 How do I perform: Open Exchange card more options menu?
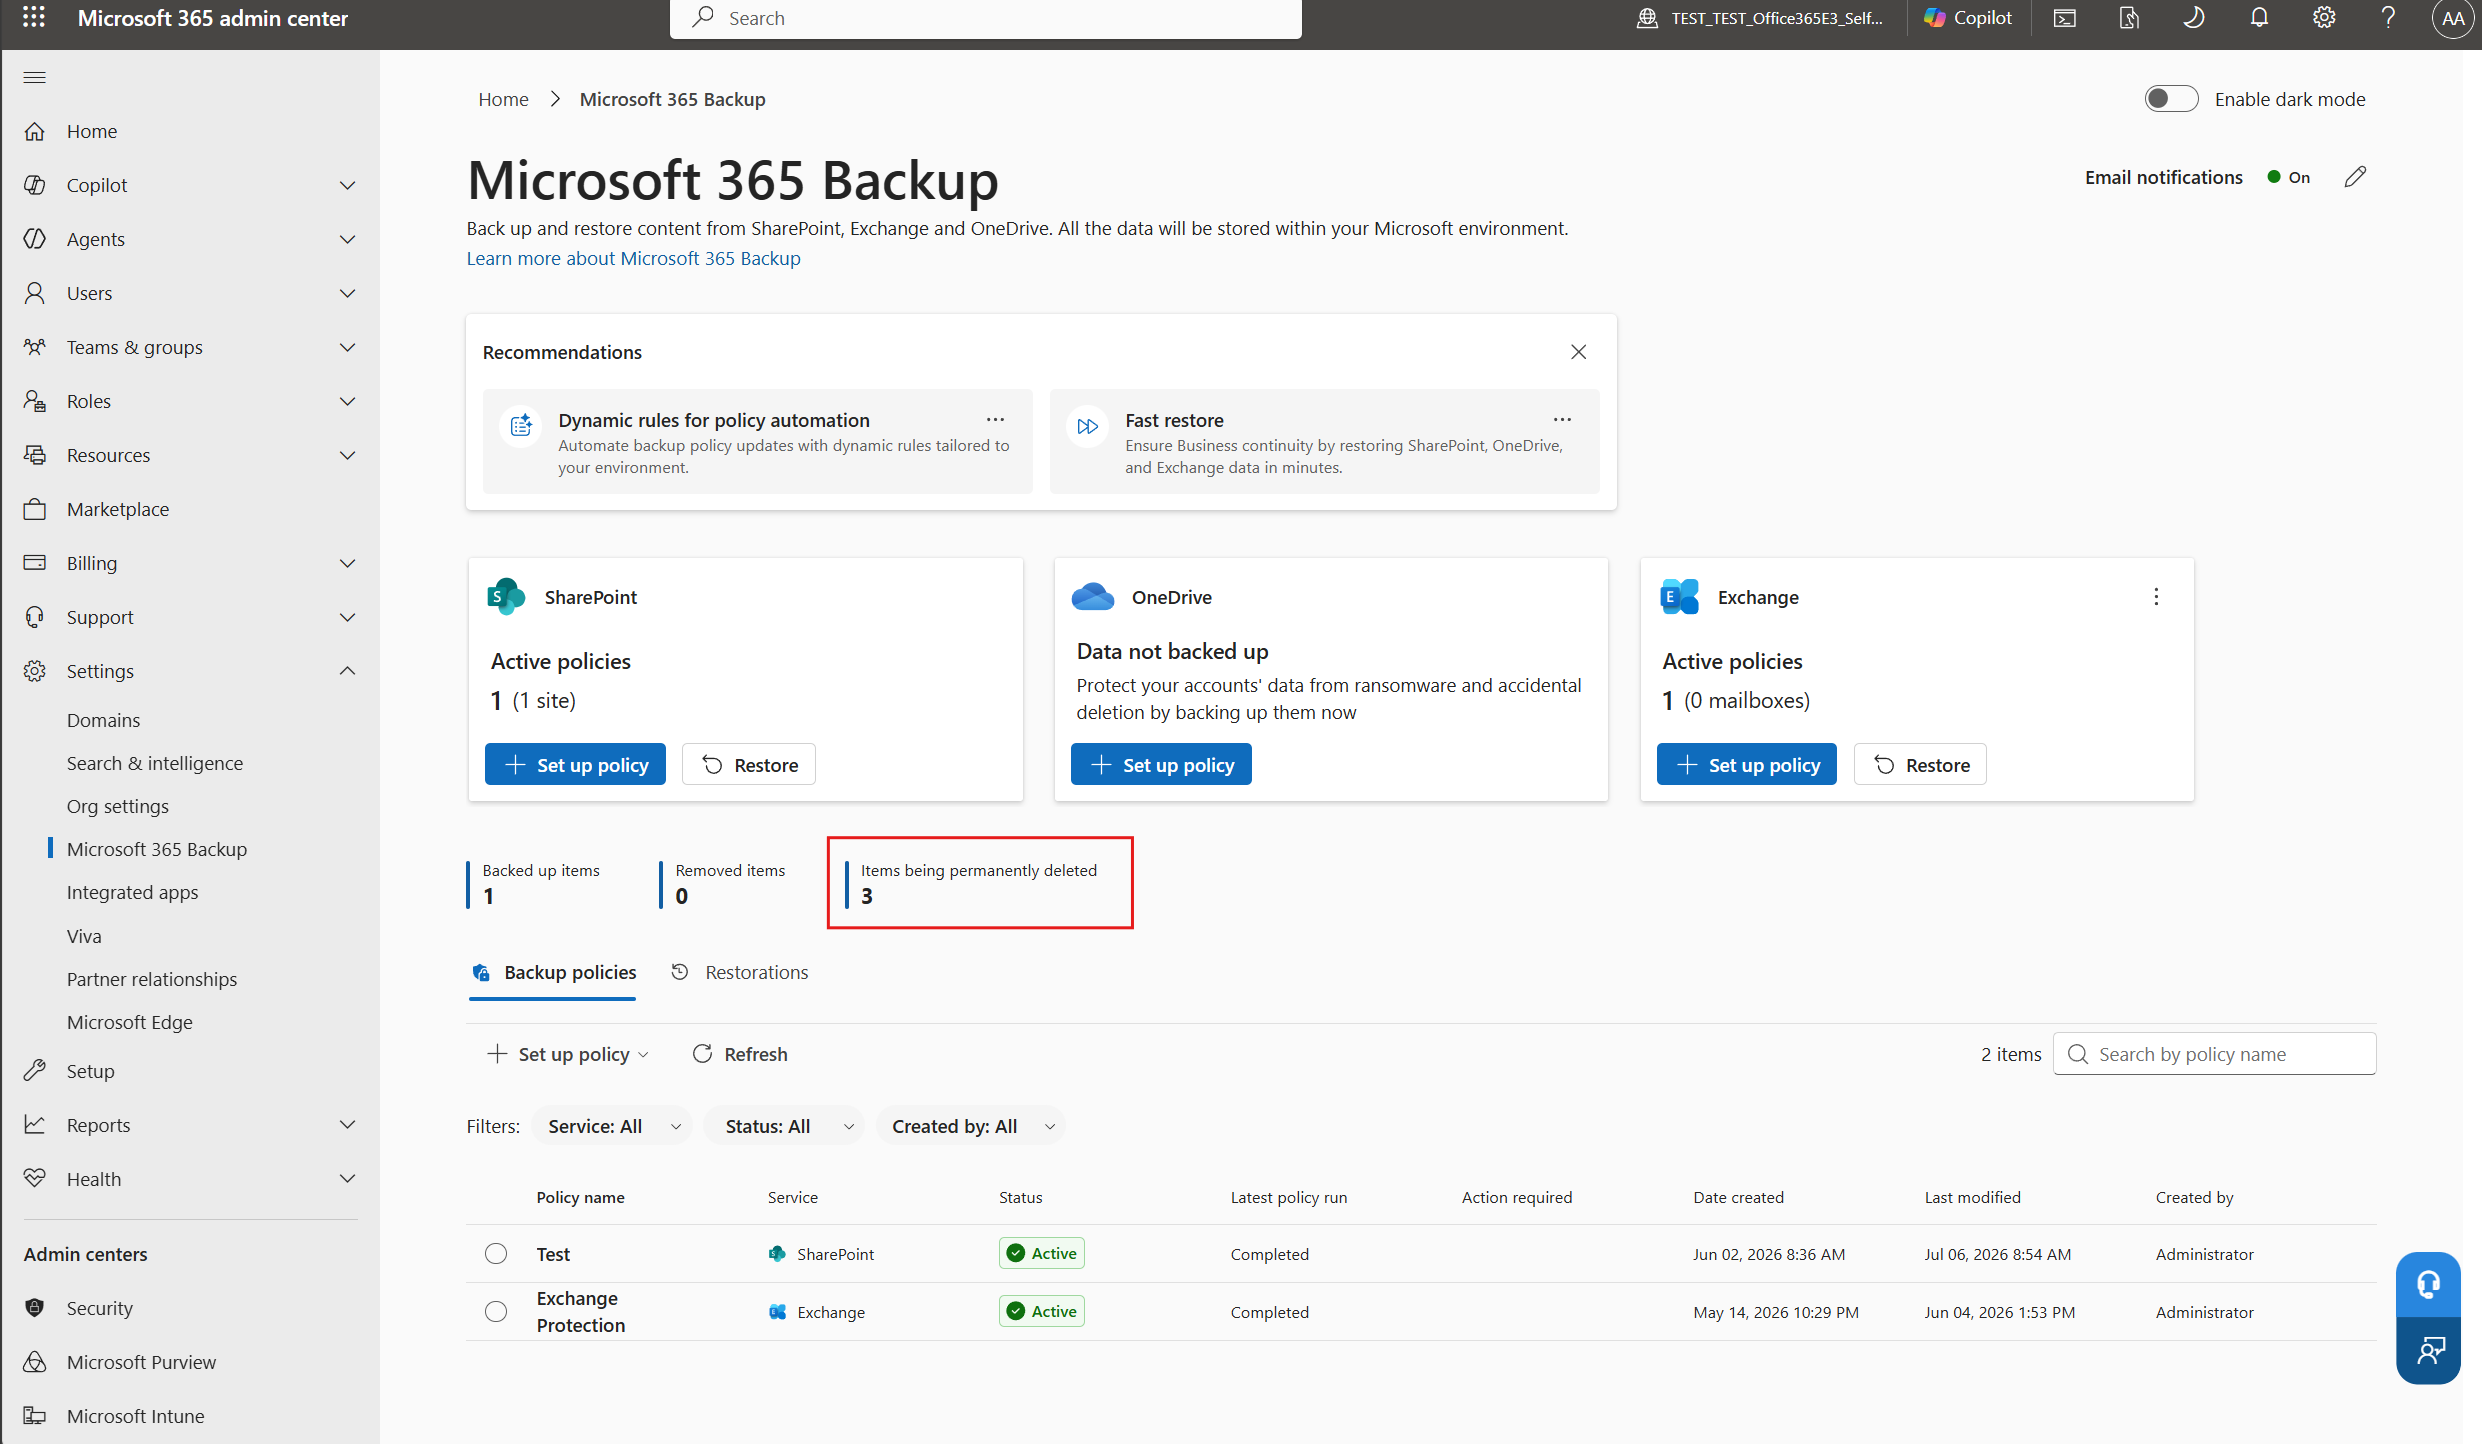tap(2156, 597)
